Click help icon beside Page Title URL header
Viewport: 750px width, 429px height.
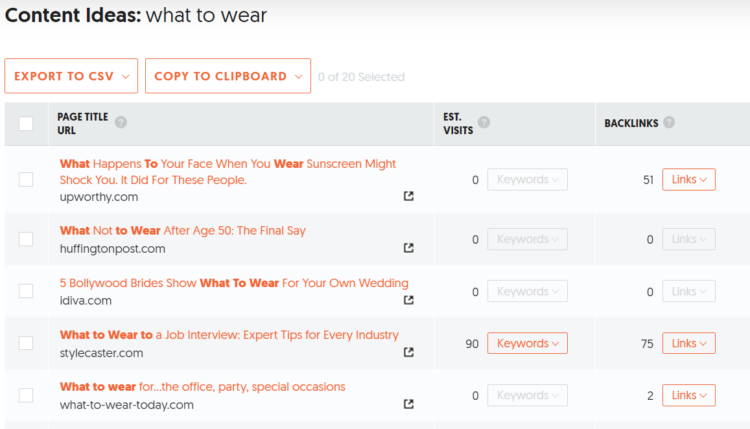(121, 123)
